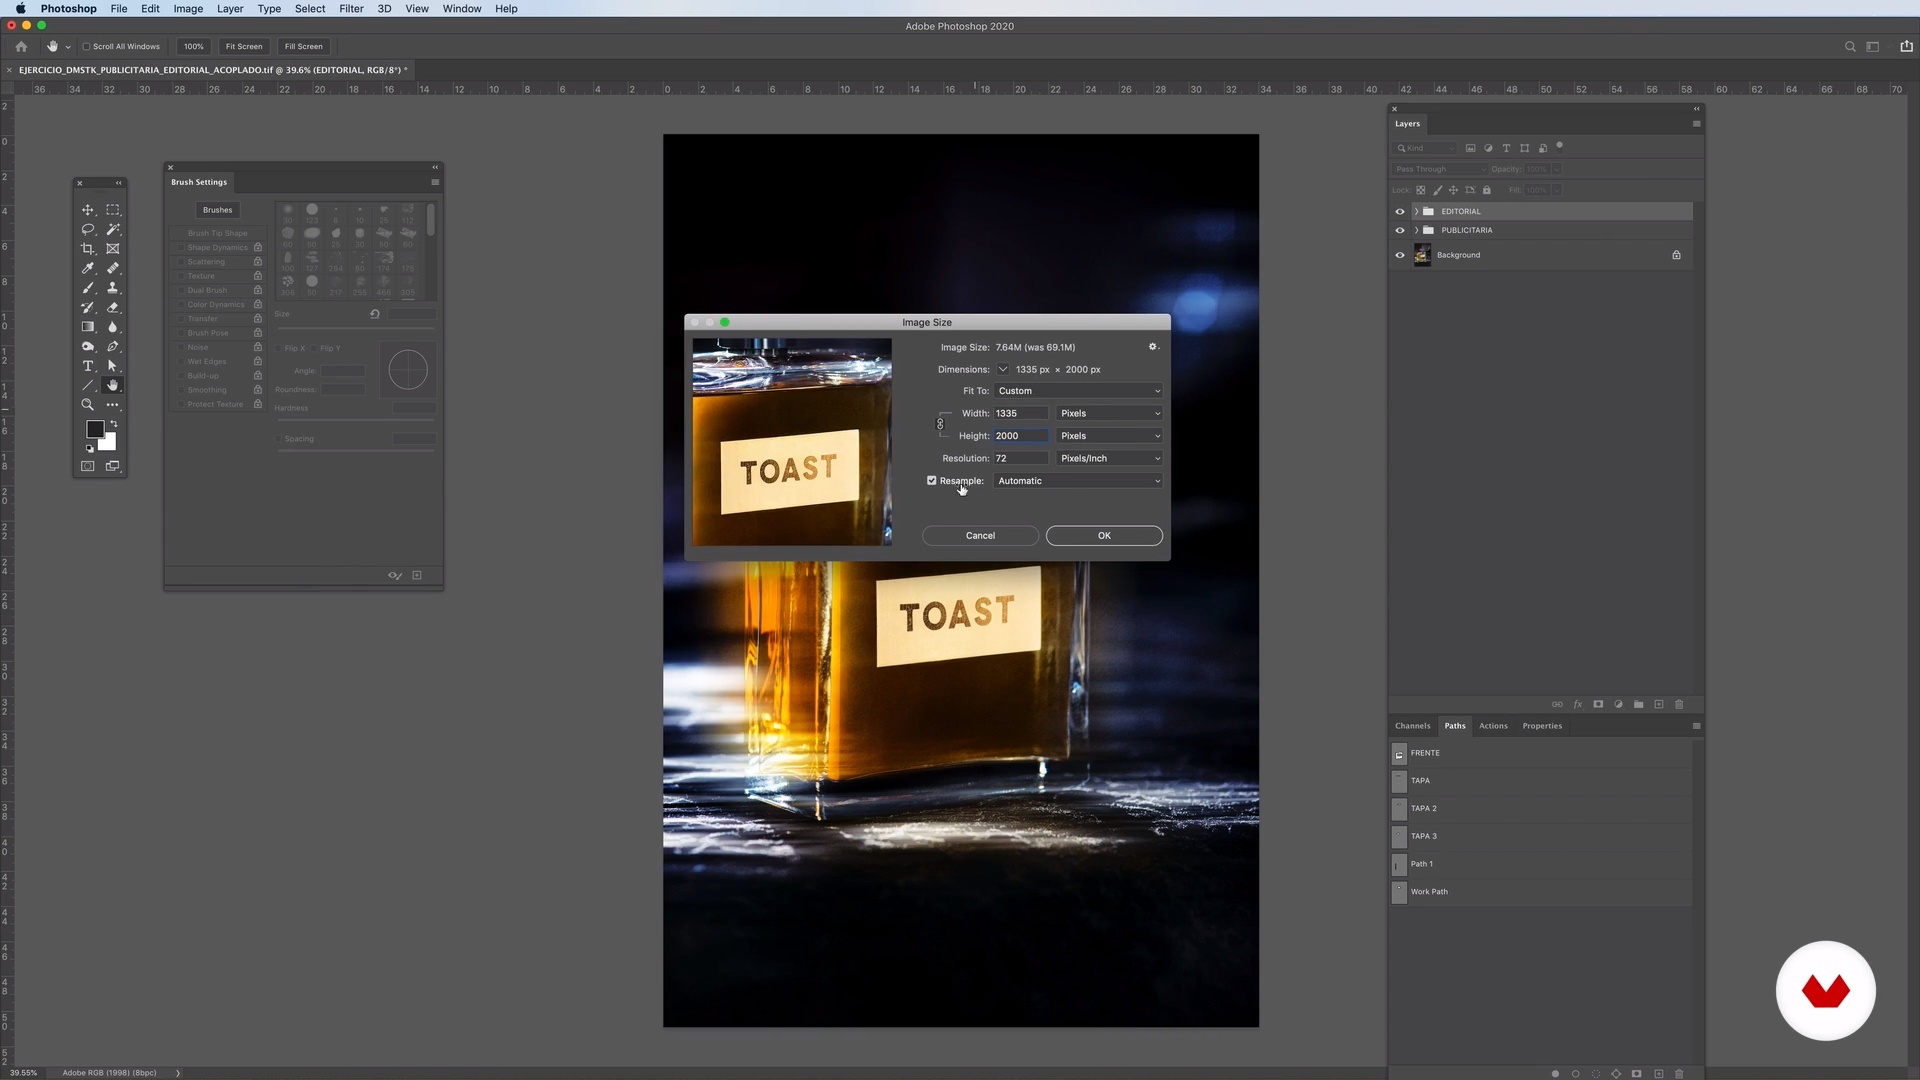Select the History Brush tool

point(88,307)
